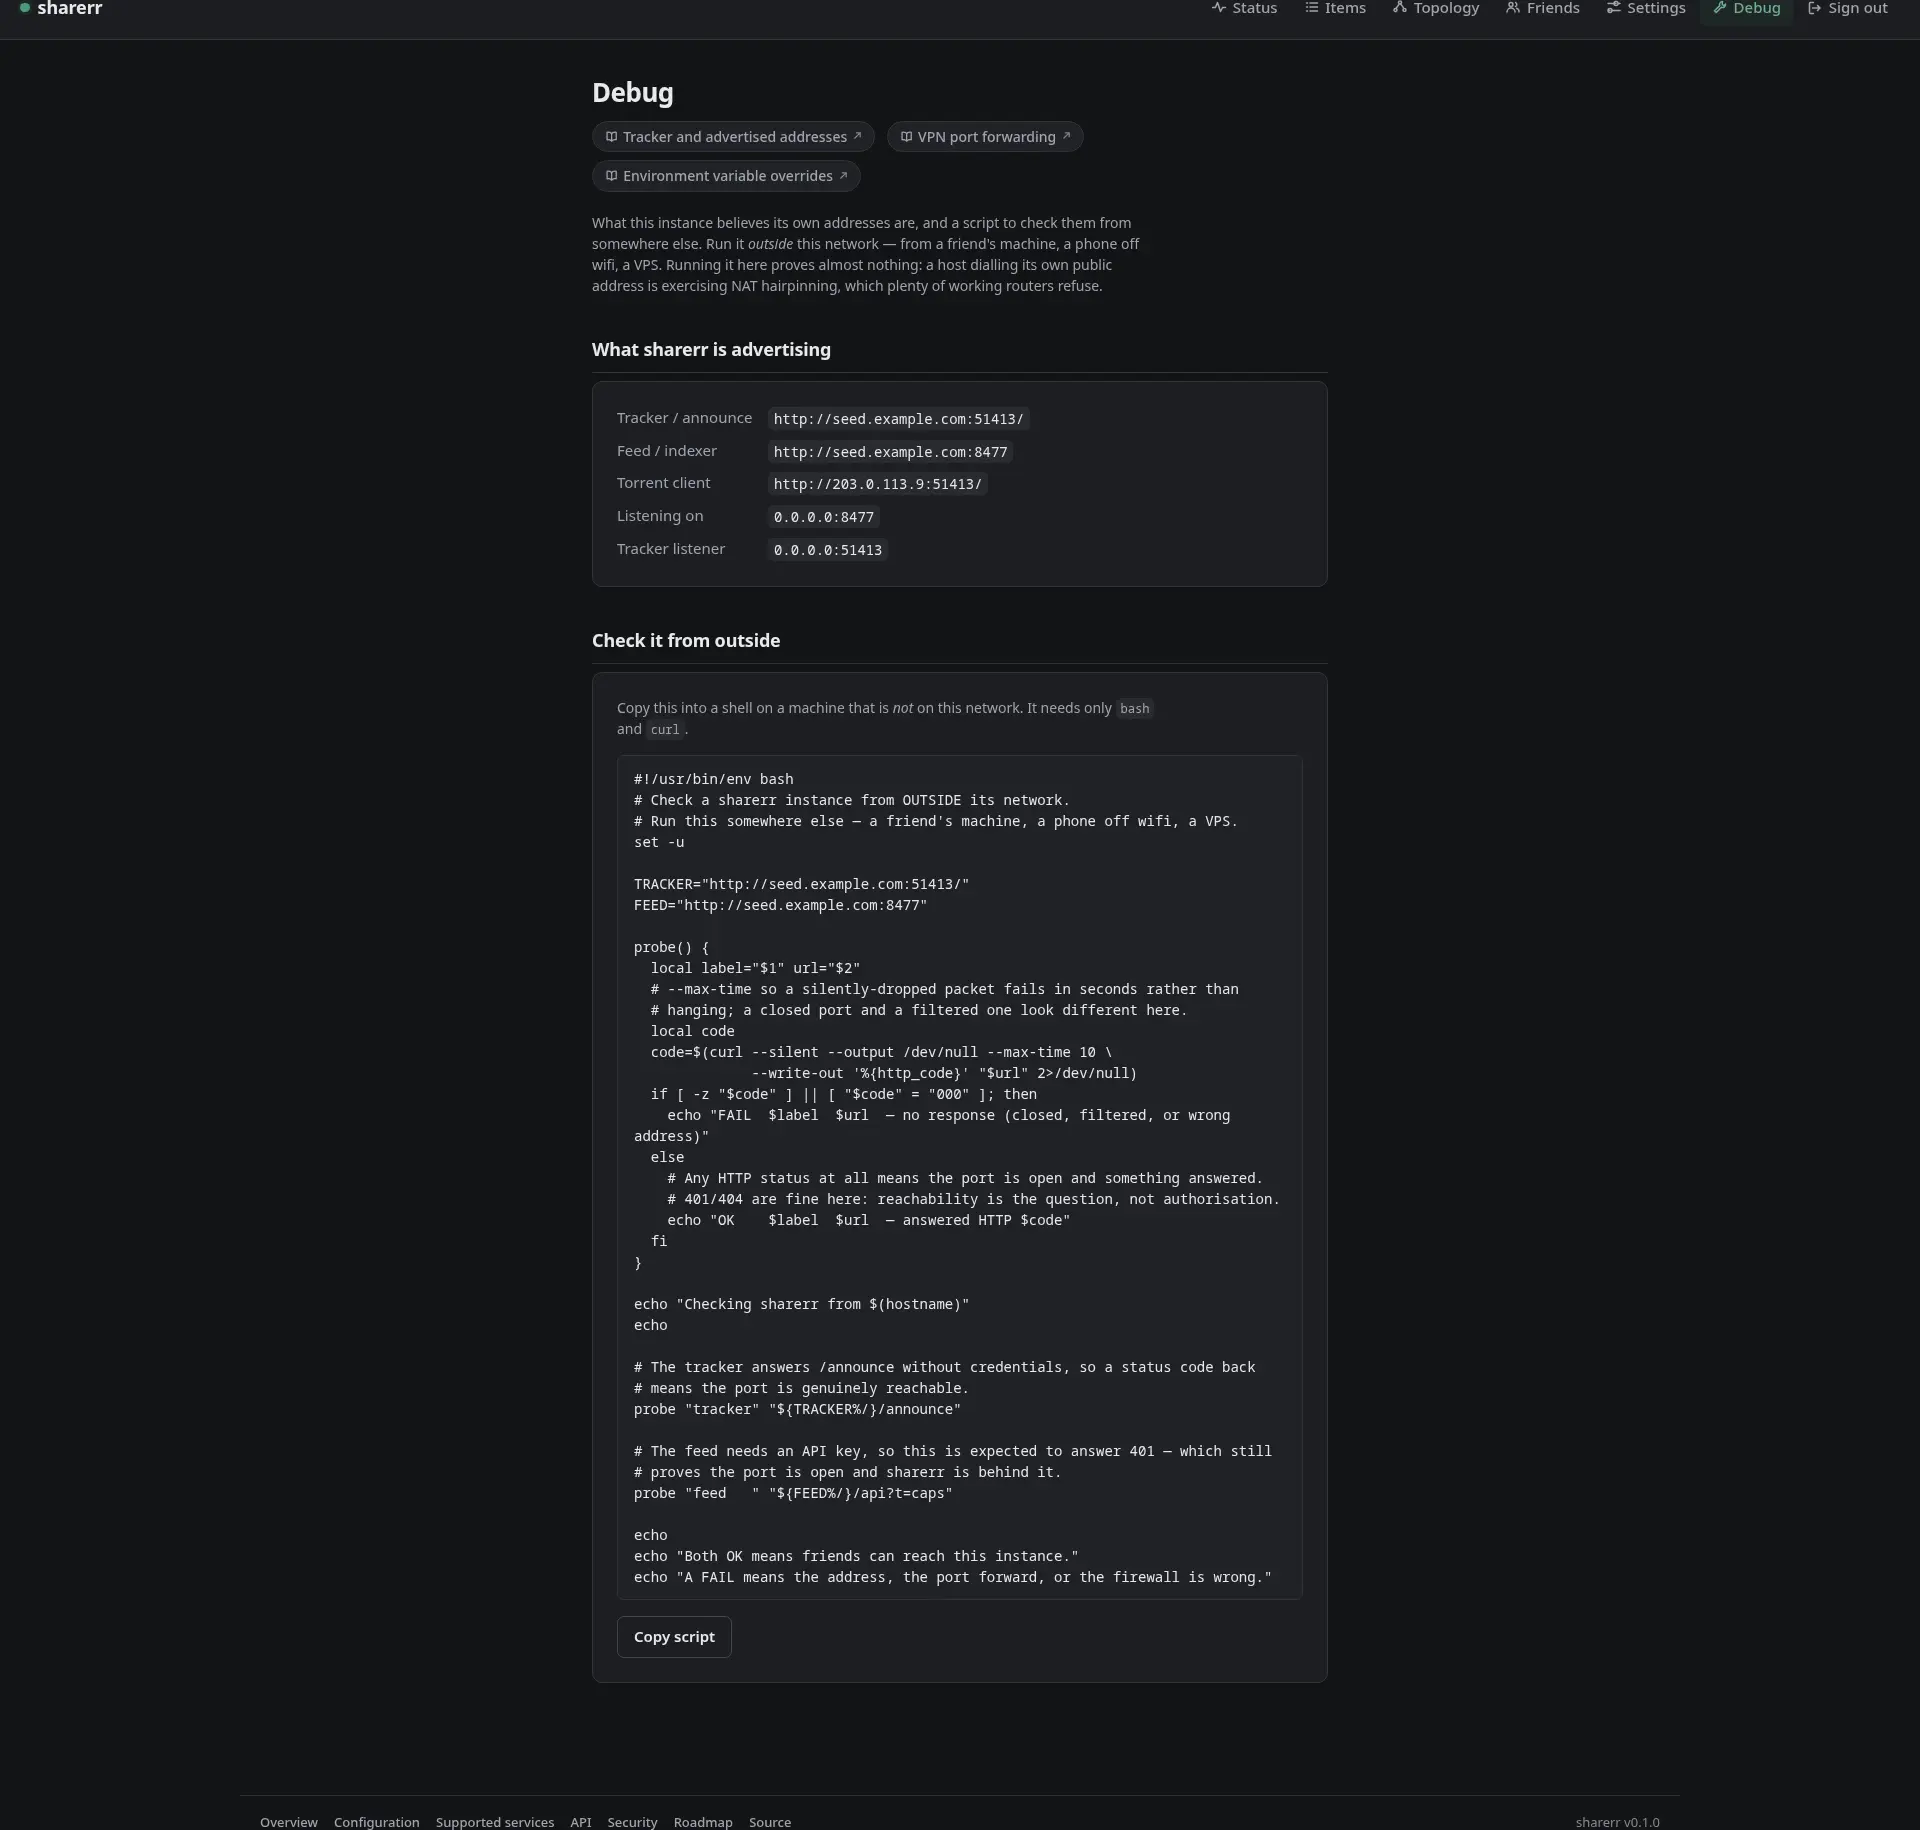Copy the script with the Copy script button

[x=674, y=1637]
